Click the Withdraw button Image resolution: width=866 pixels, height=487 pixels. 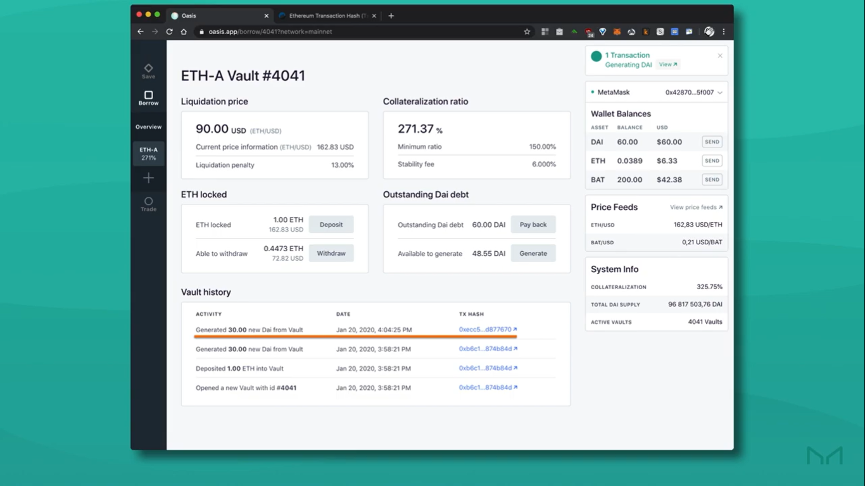tap(331, 253)
